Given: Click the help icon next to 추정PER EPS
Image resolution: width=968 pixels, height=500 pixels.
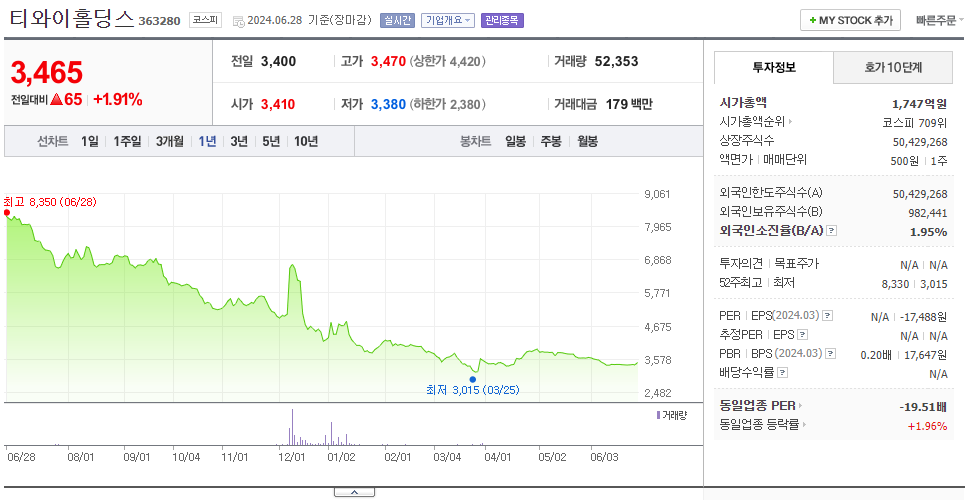Looking at the screenshot, I should 803,335.
